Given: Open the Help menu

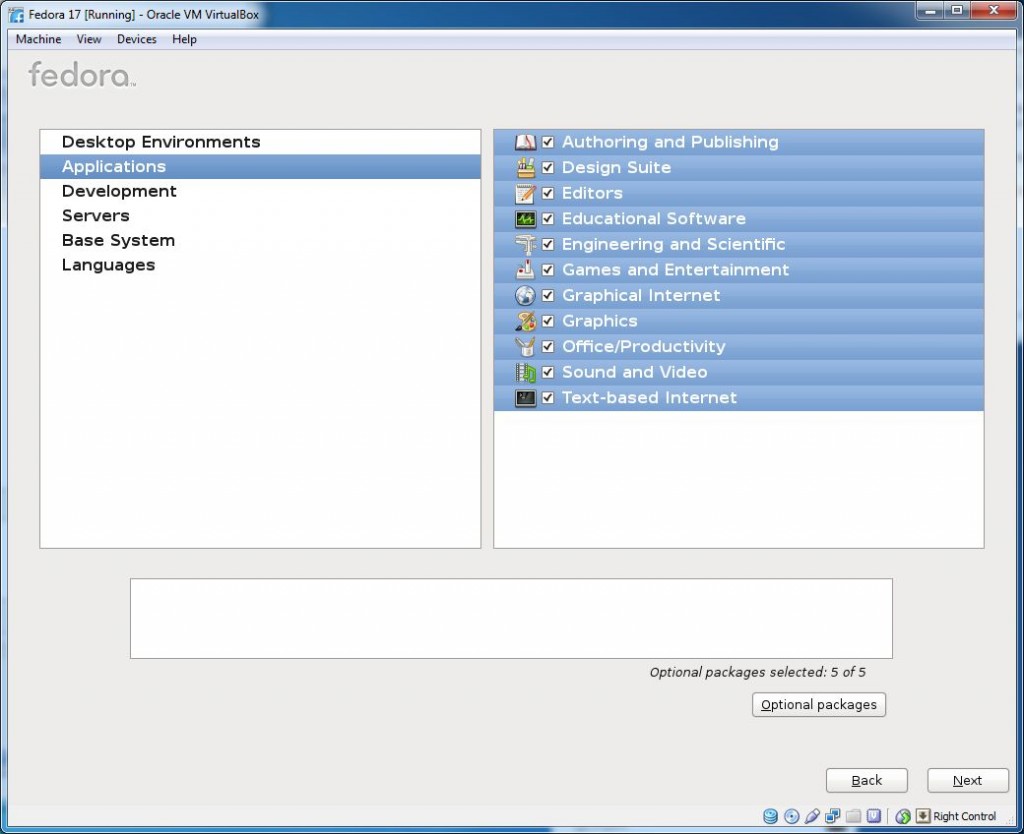Looking at the screenshot, I should [184, 39].
